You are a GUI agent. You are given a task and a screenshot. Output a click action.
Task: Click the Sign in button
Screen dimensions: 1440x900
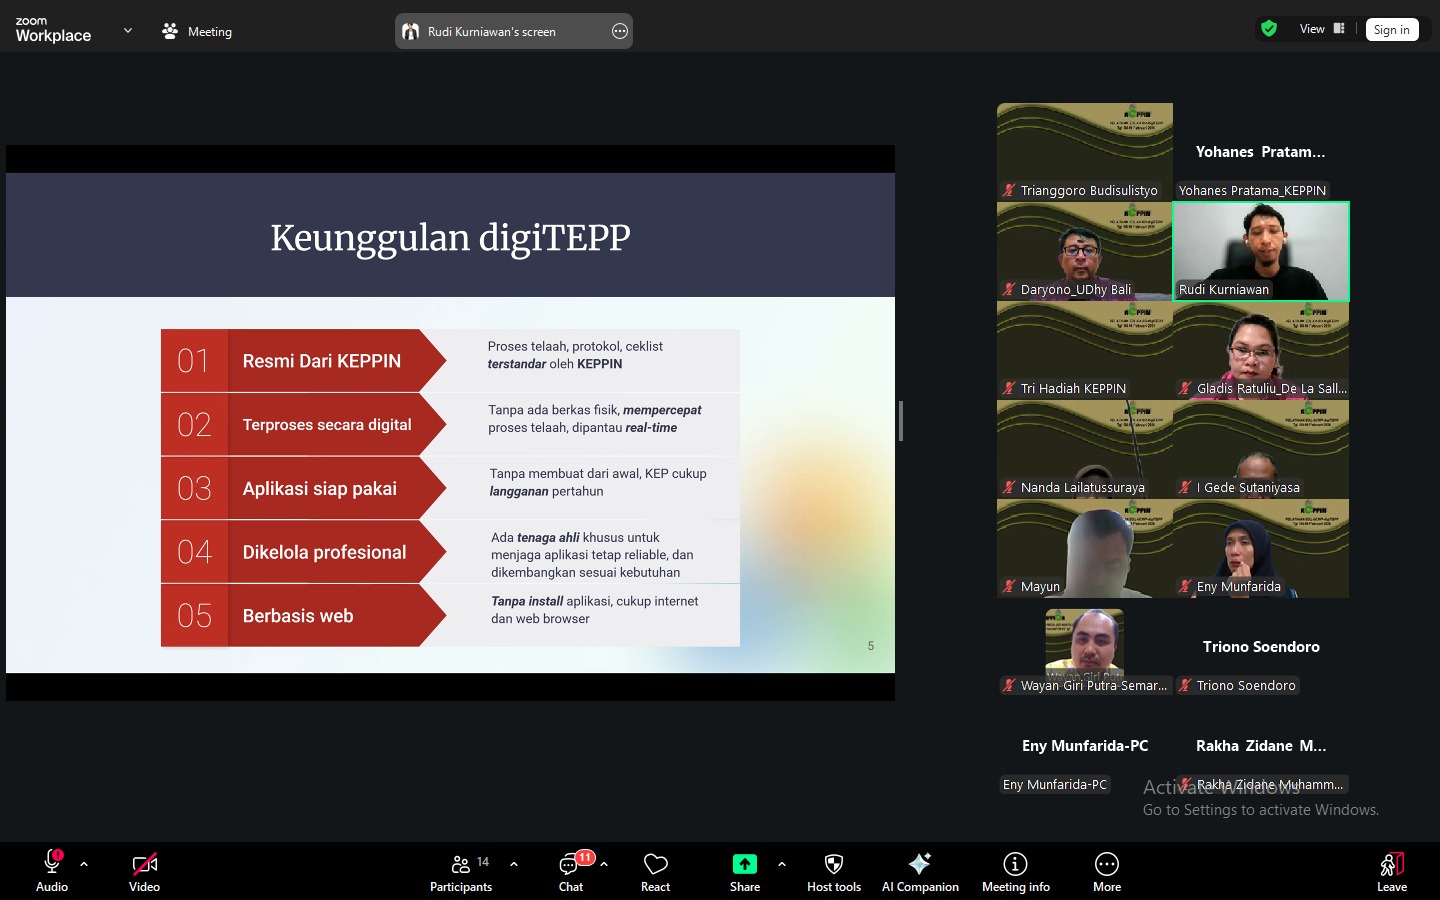(1391, 30)
